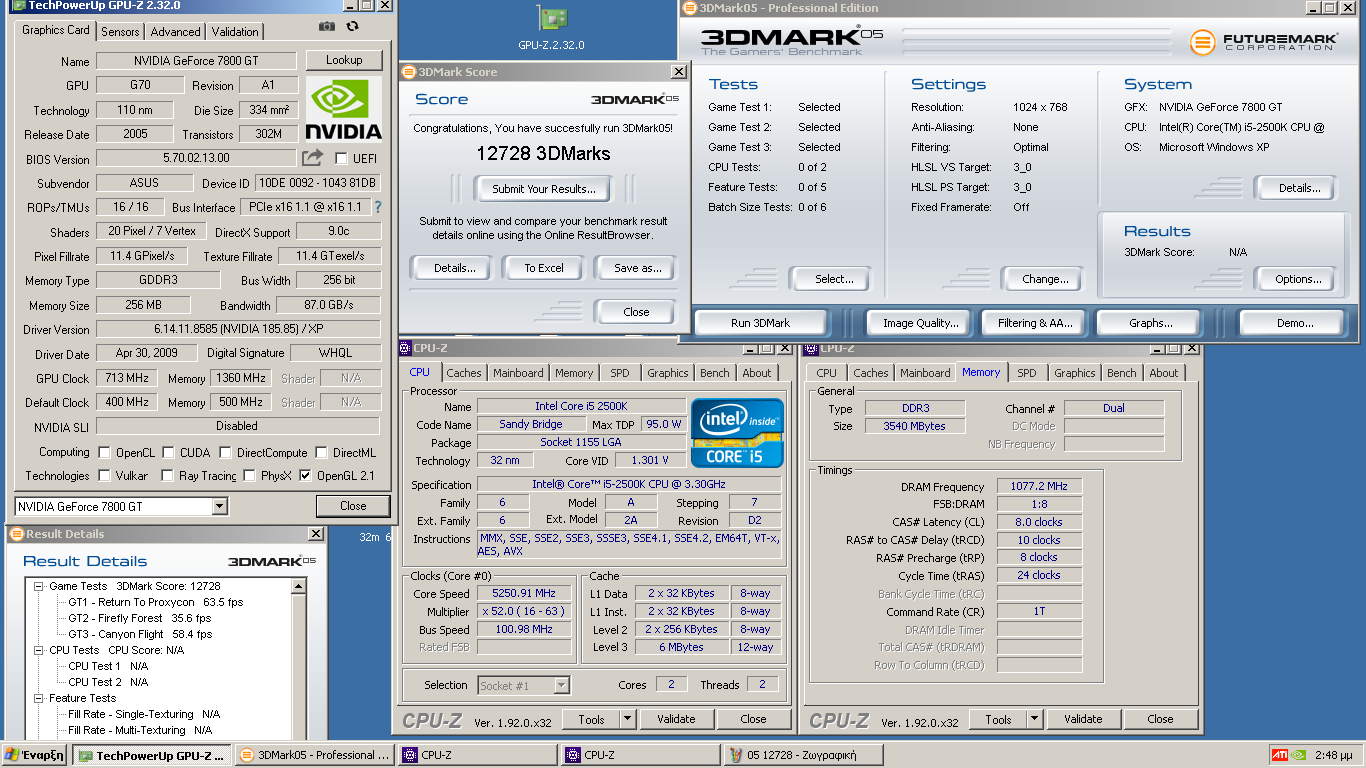Click the Settings Change button
Viewport: 1366px width, 768px height.
pyautogui.click(x=1045, y=279)
